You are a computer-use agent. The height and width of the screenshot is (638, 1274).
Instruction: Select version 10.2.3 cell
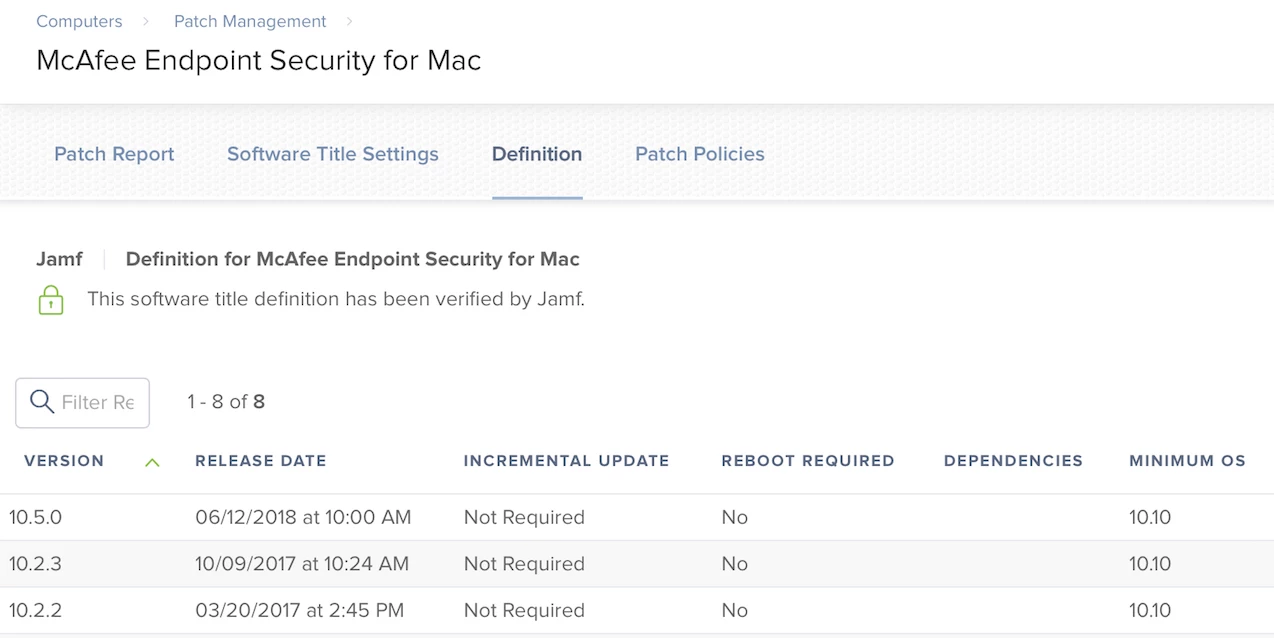pyautogui.click(x=36, y=564)
